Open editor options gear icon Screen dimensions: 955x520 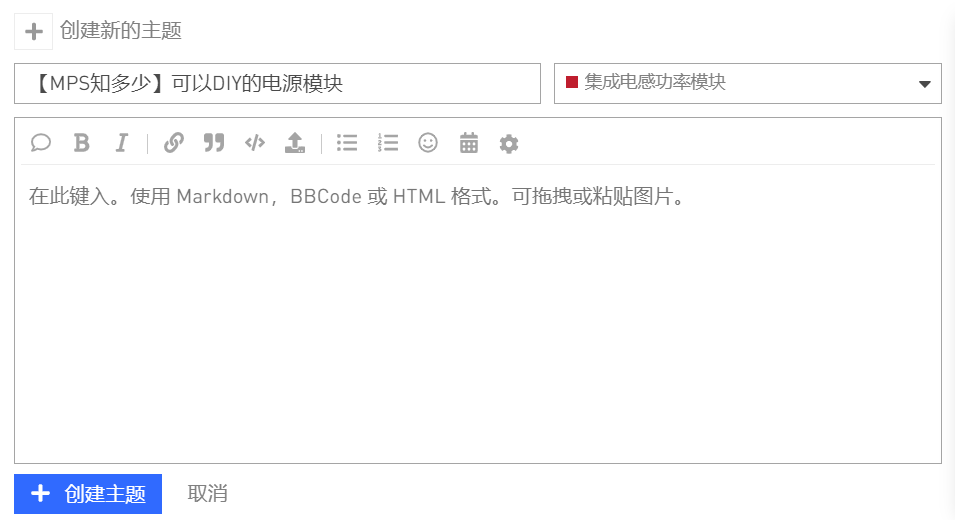click(509, 144)
